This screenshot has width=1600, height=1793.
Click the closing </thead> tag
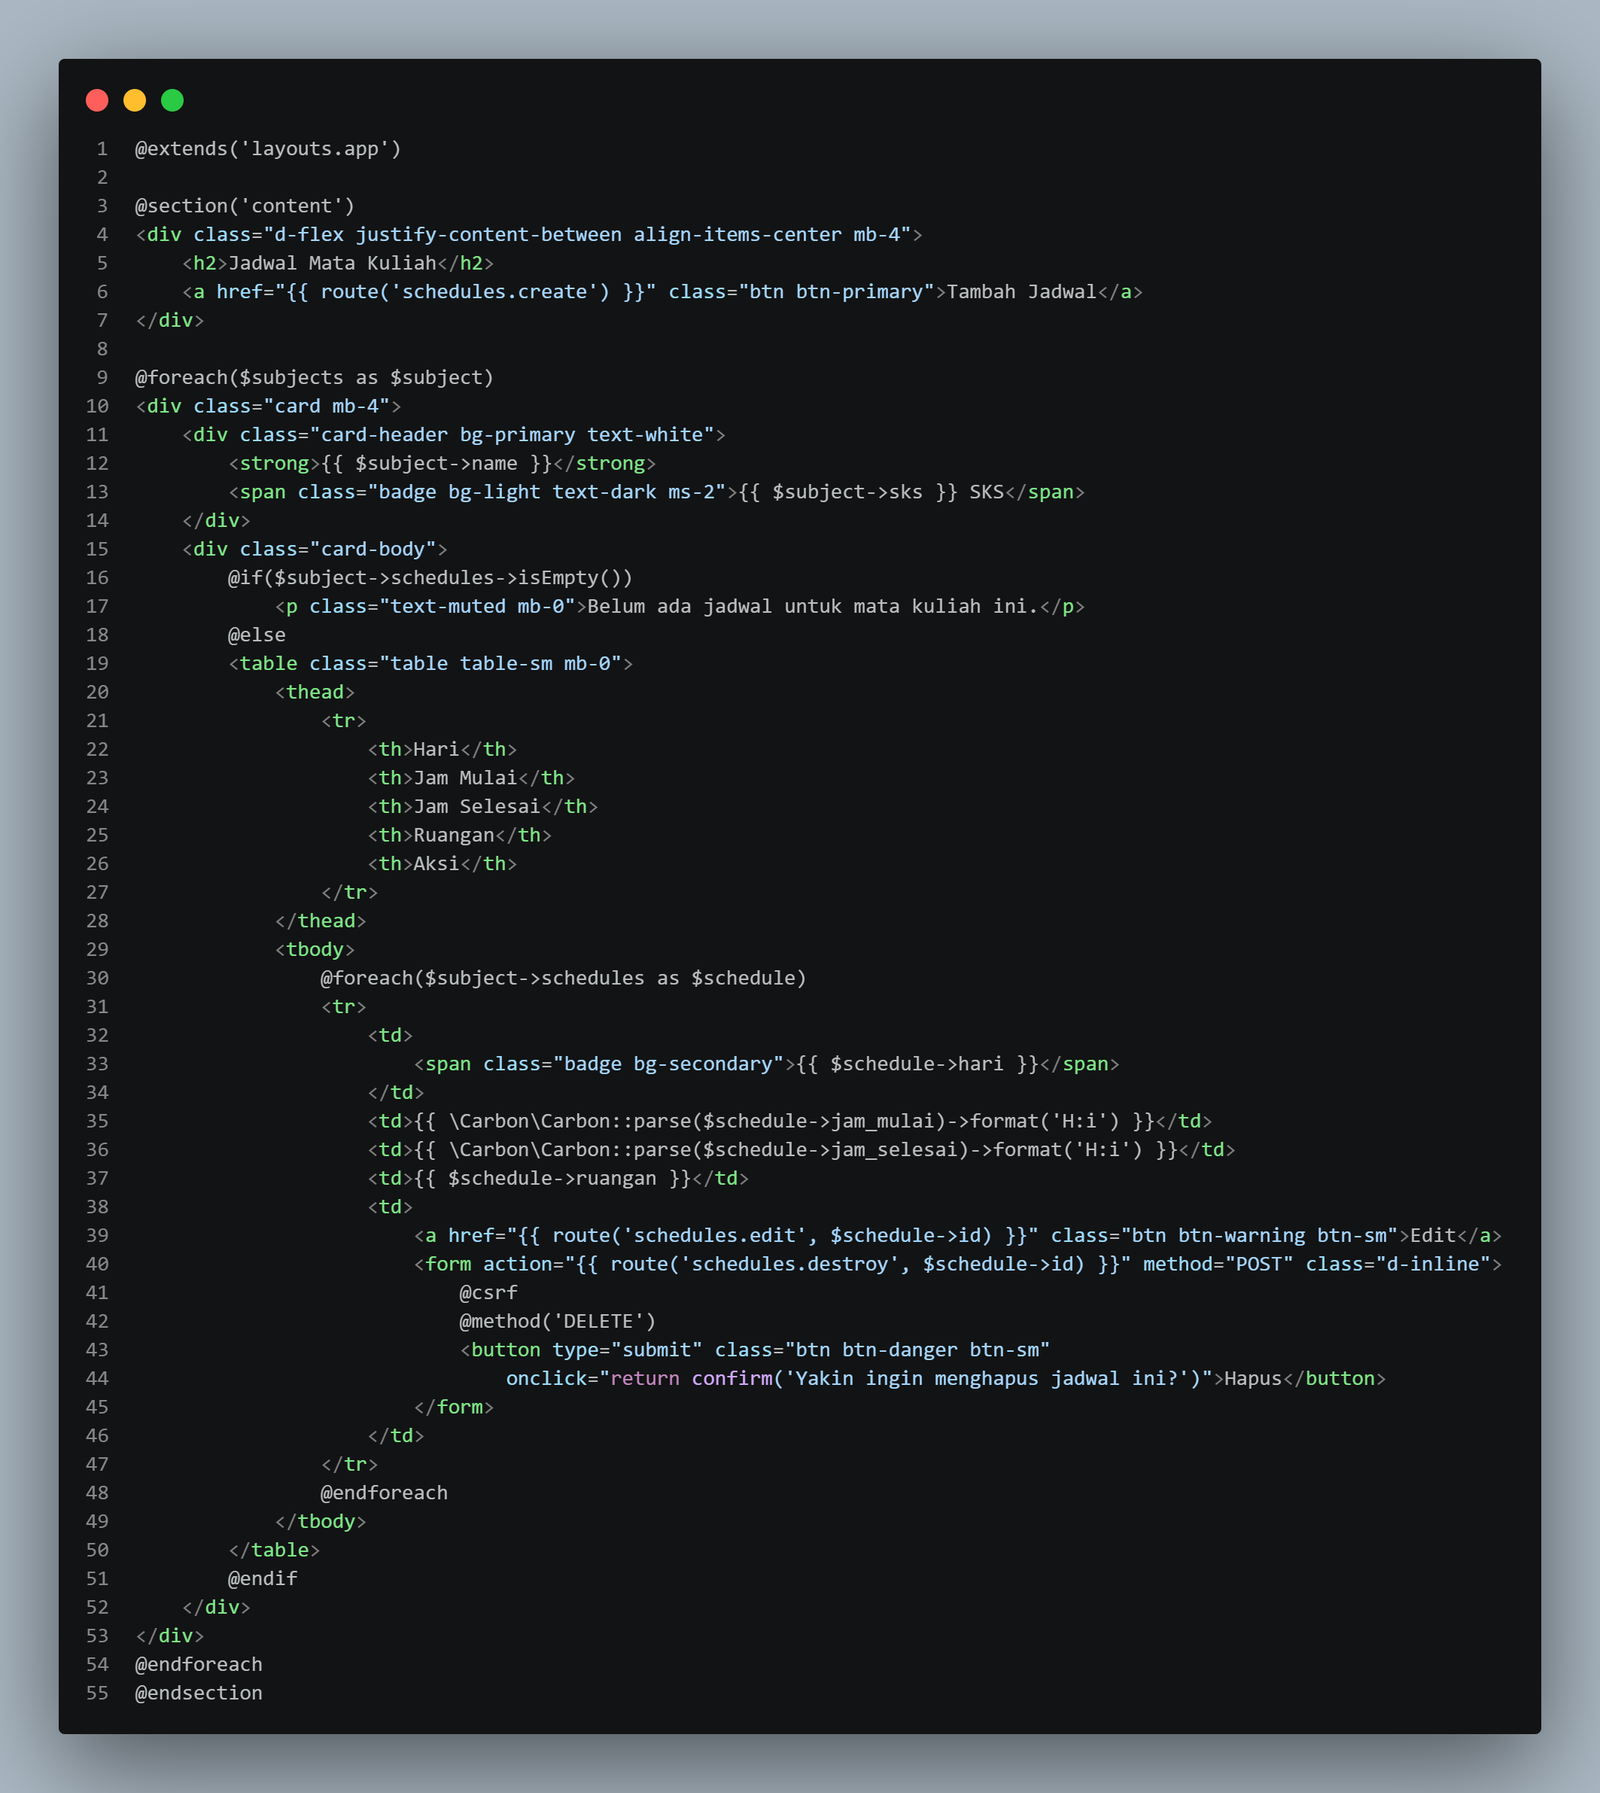click(321, 921)
